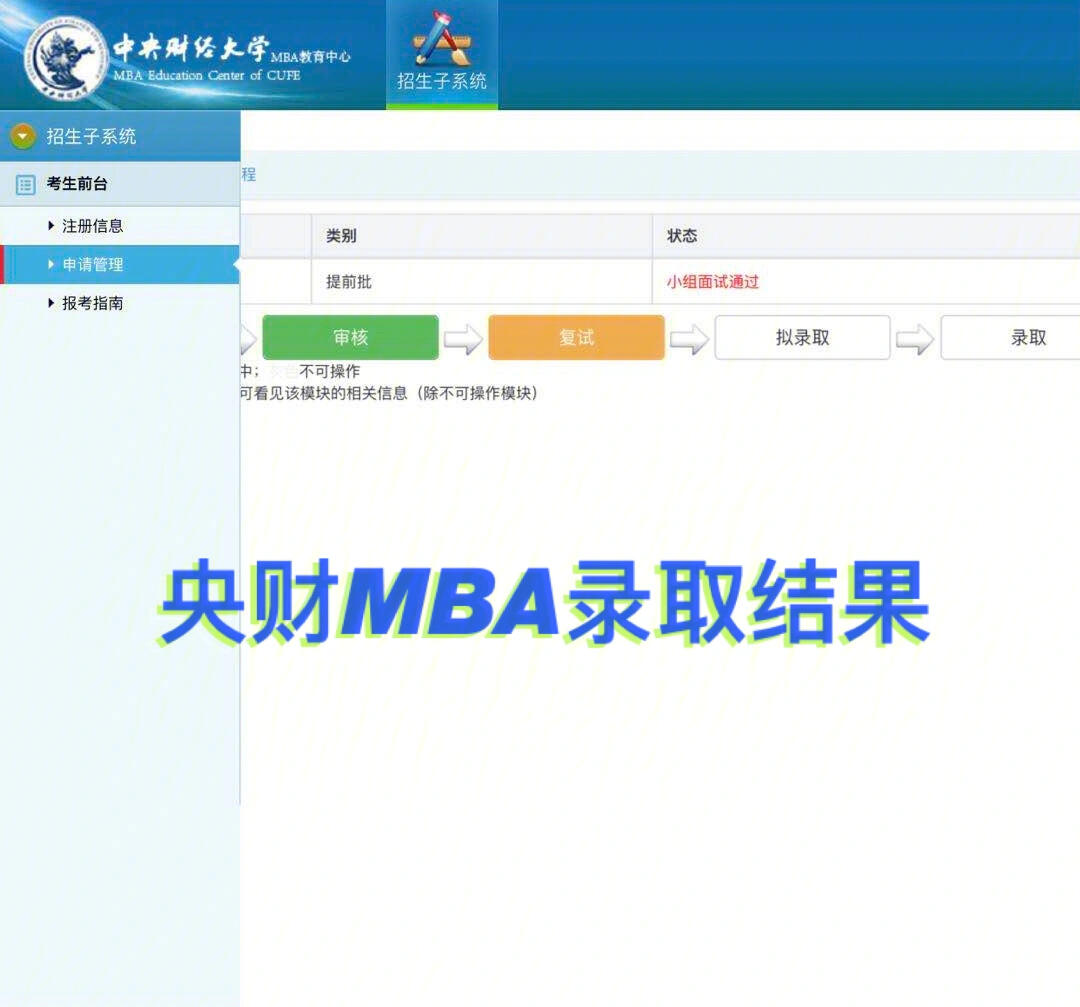Expand the triangle beside 报考指南
This screenshot has width=1080, height=1007.
coord(51,302)
